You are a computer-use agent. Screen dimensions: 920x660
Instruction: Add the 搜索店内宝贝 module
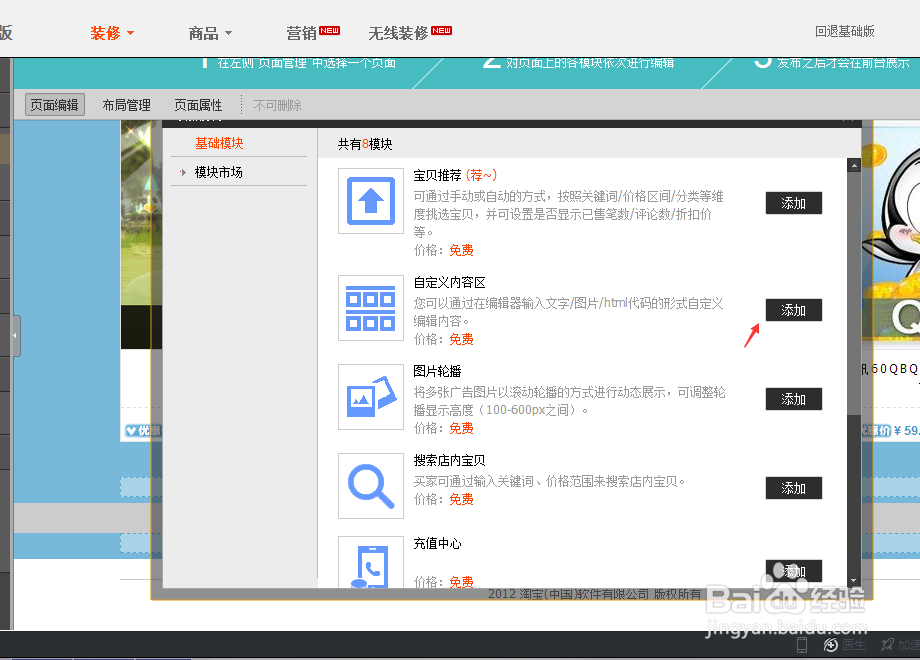point(793,488)
